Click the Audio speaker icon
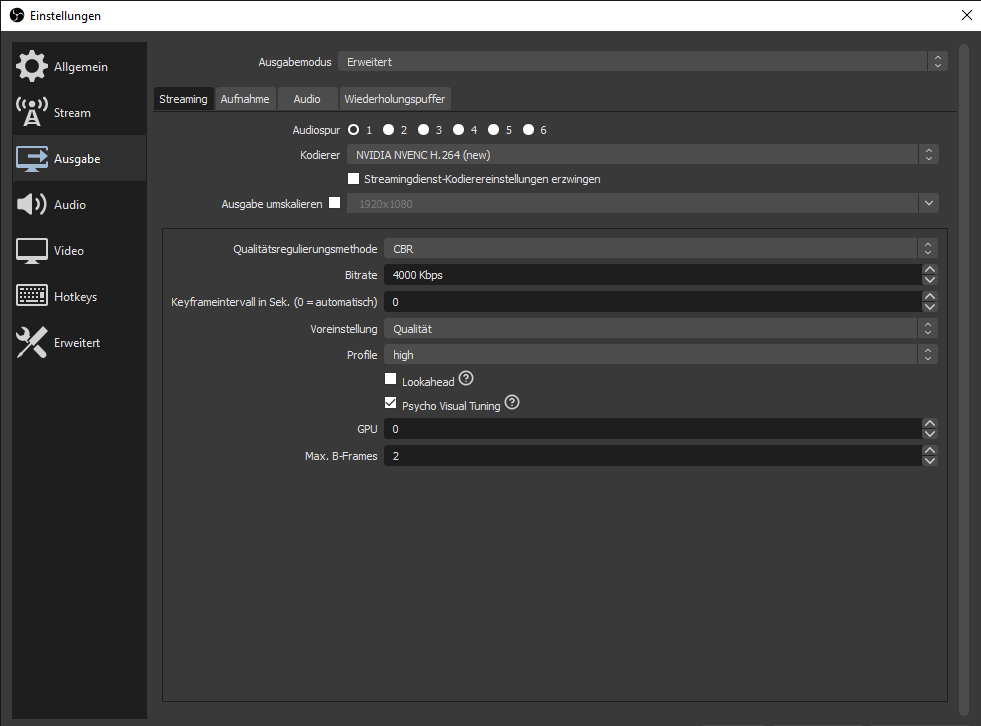 tap(32, 205)
